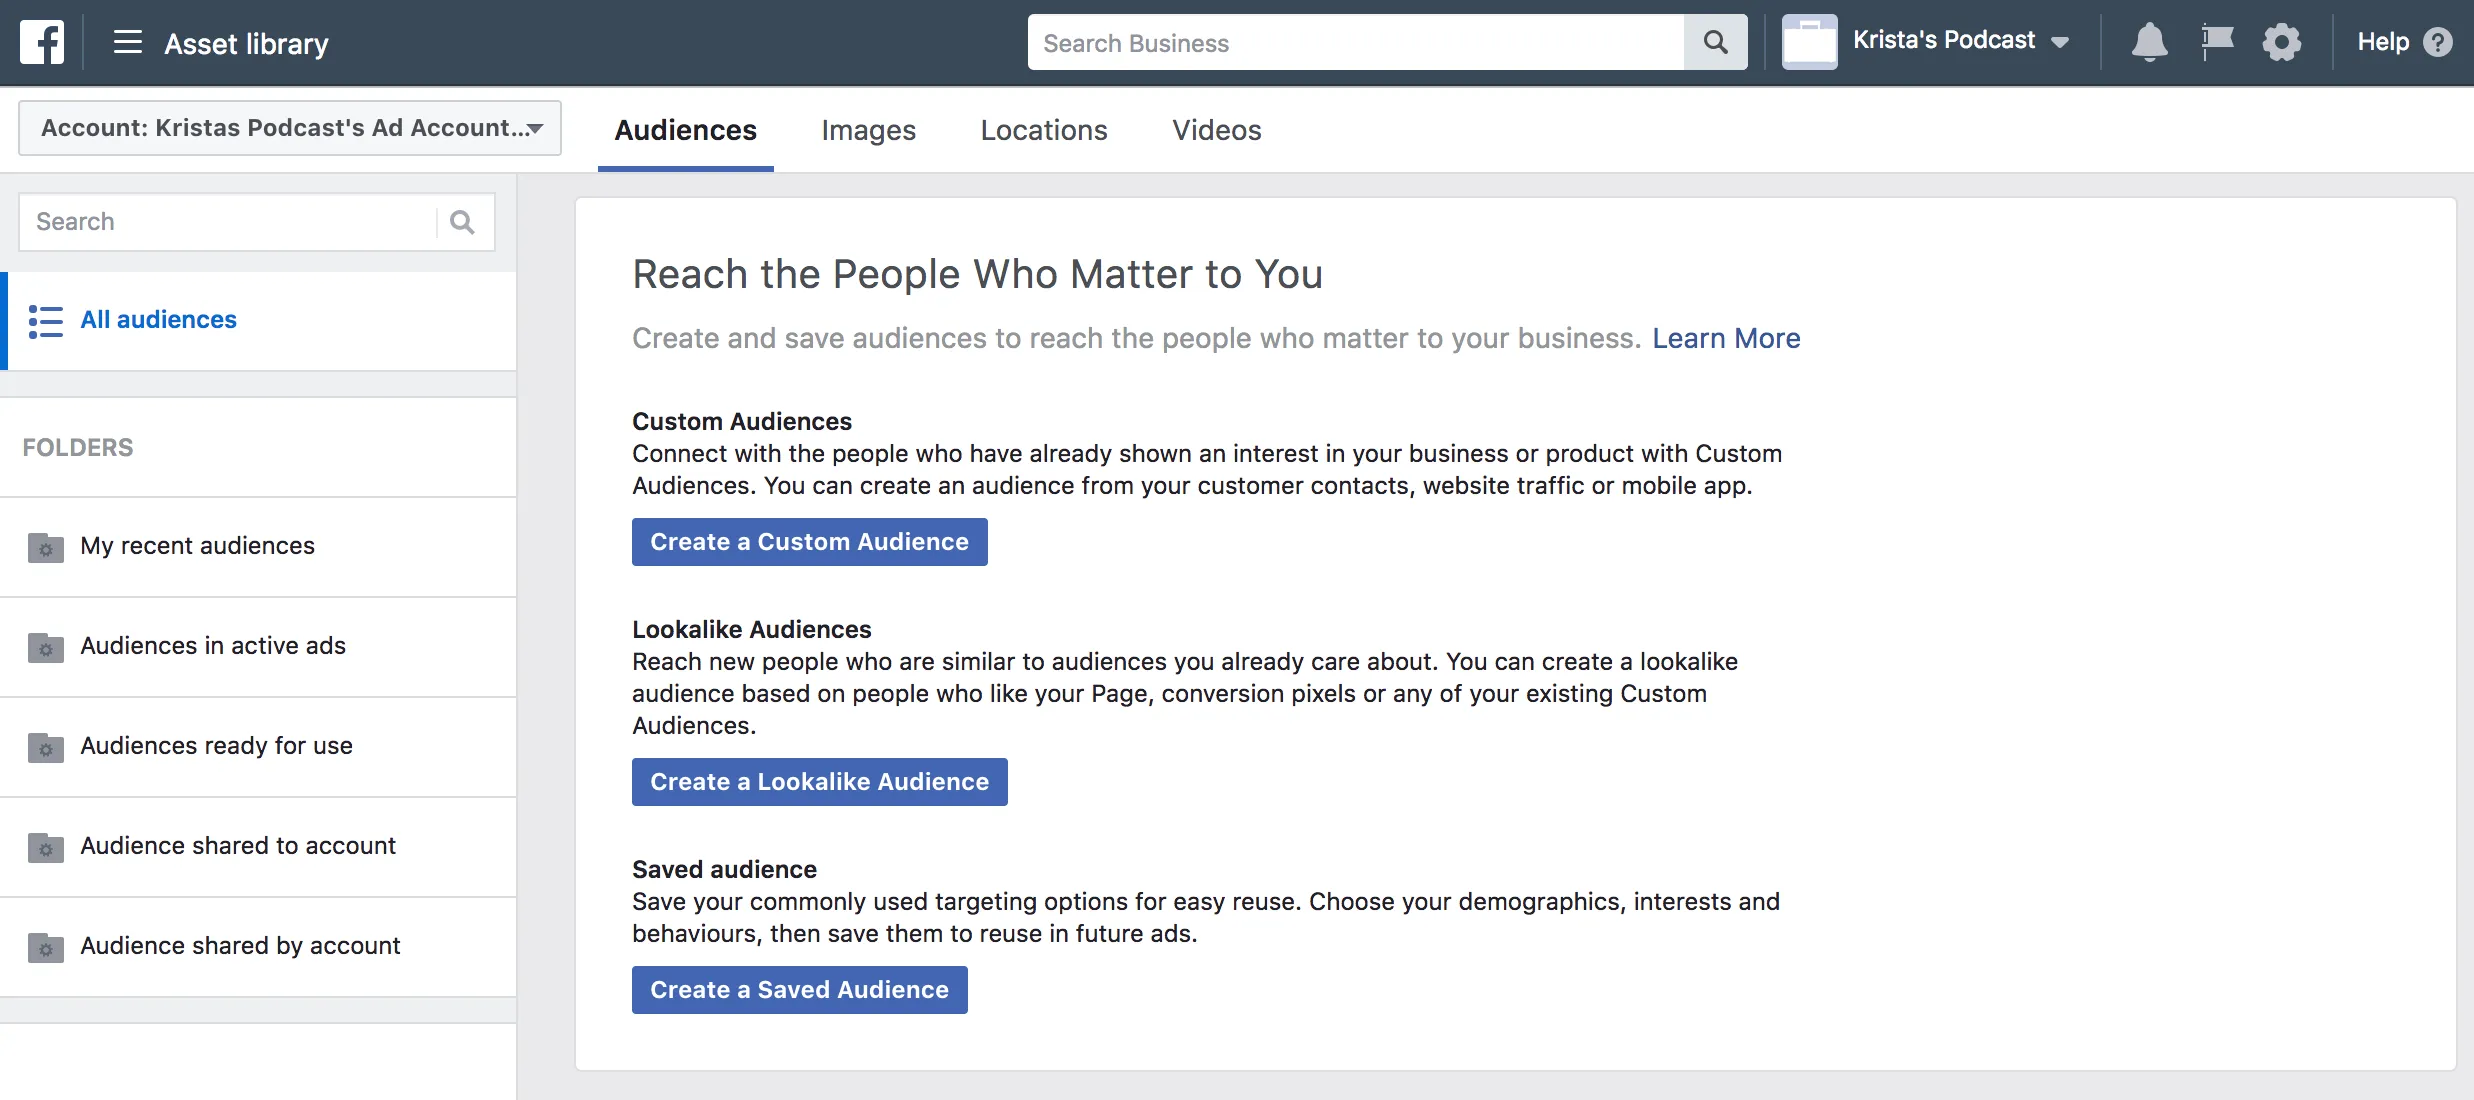The height and width of the screenshot is (1100, 2474).
Task: Open the settings gear icon
Action: tap(2282, 42)
